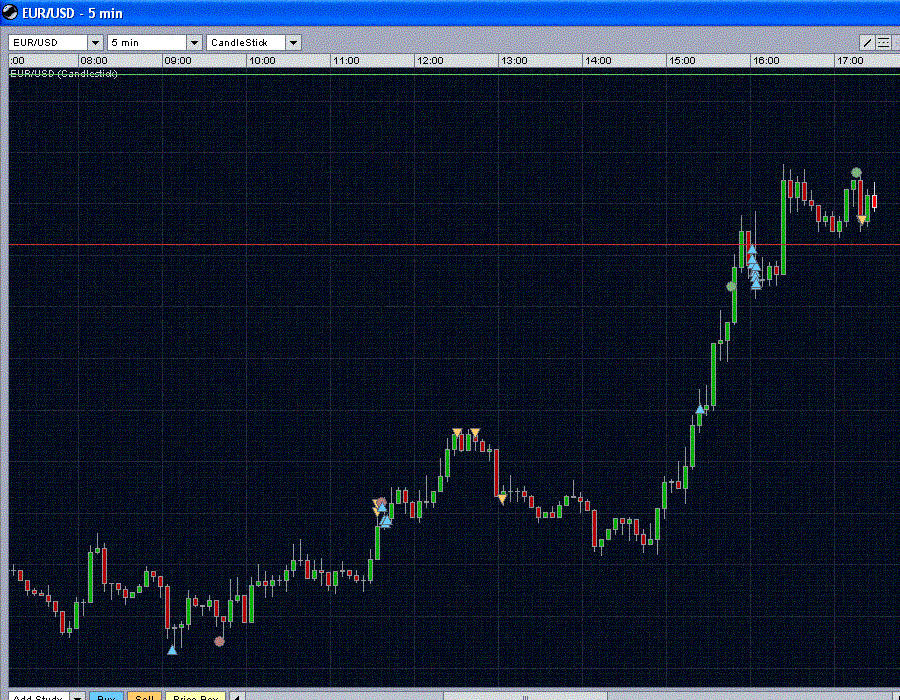Select the horizontal lines drawing tool
The width and height of the screenshot is (900, 700).
(x=883, y=42)
